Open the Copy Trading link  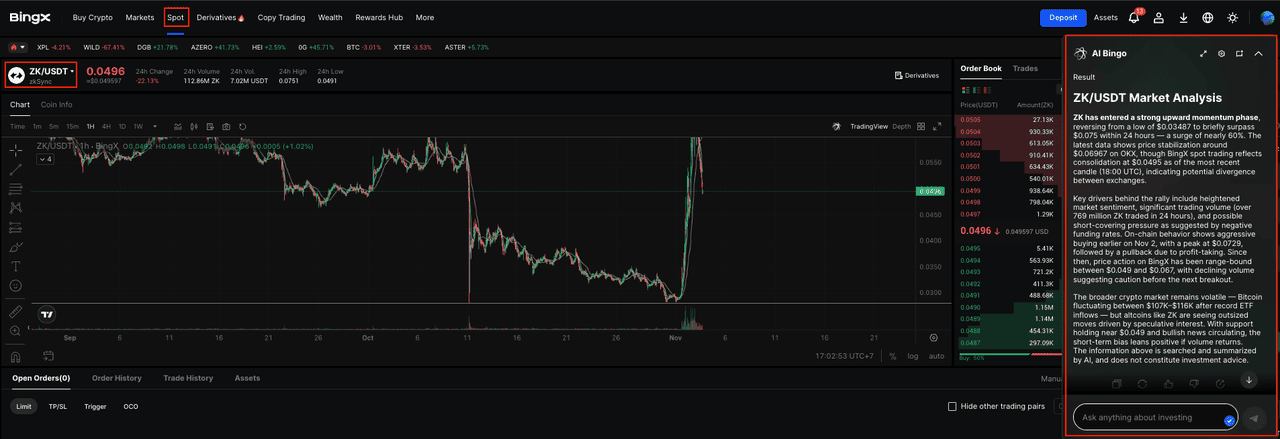(281, 17)
